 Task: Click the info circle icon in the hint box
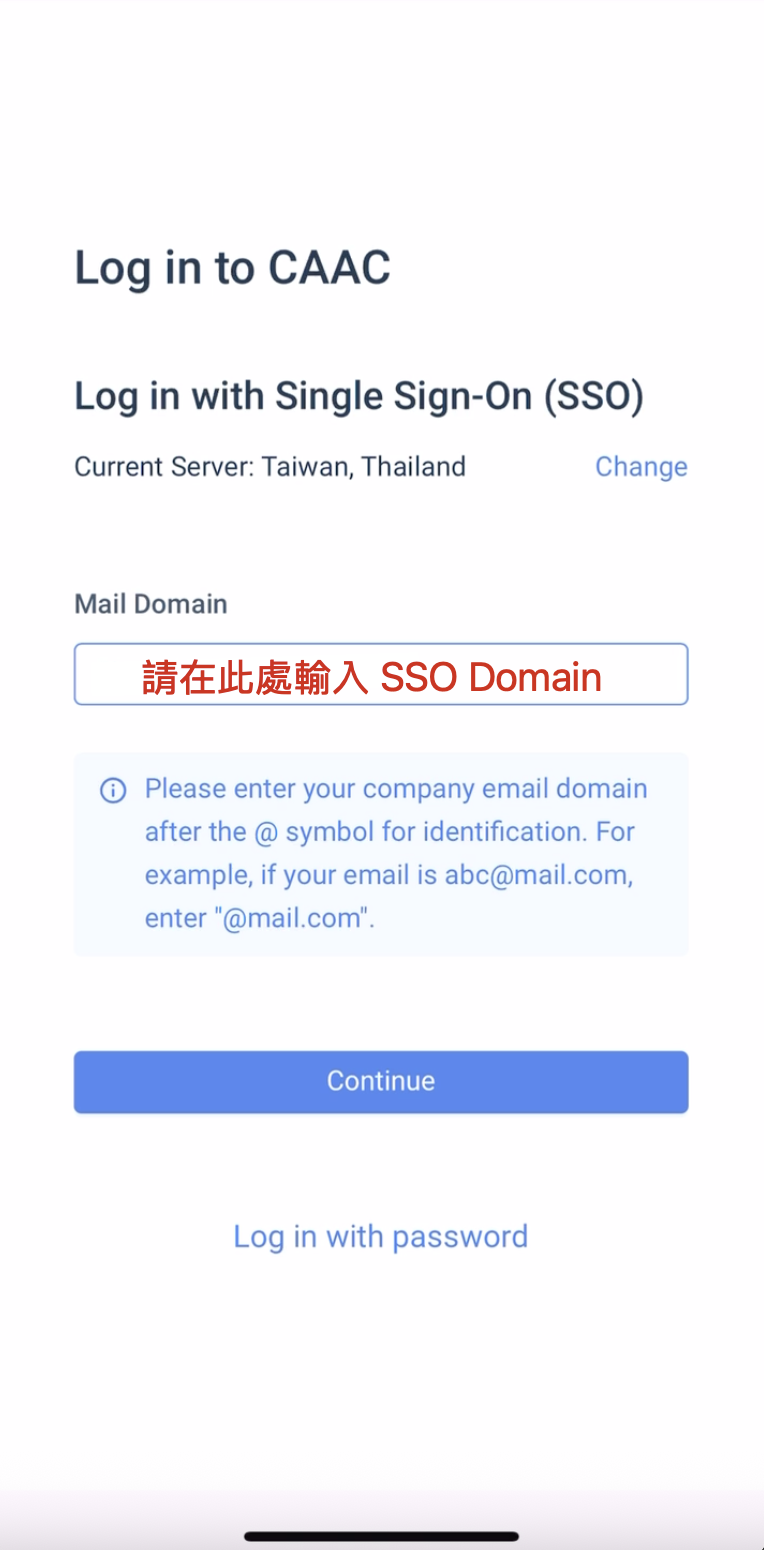[113, 790]
